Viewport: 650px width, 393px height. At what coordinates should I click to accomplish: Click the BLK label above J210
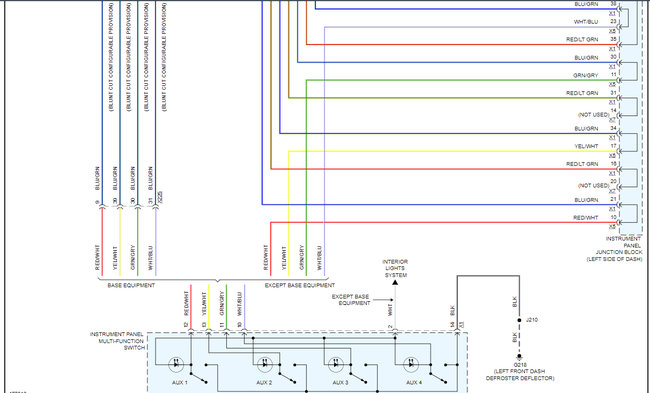(514, 301)
